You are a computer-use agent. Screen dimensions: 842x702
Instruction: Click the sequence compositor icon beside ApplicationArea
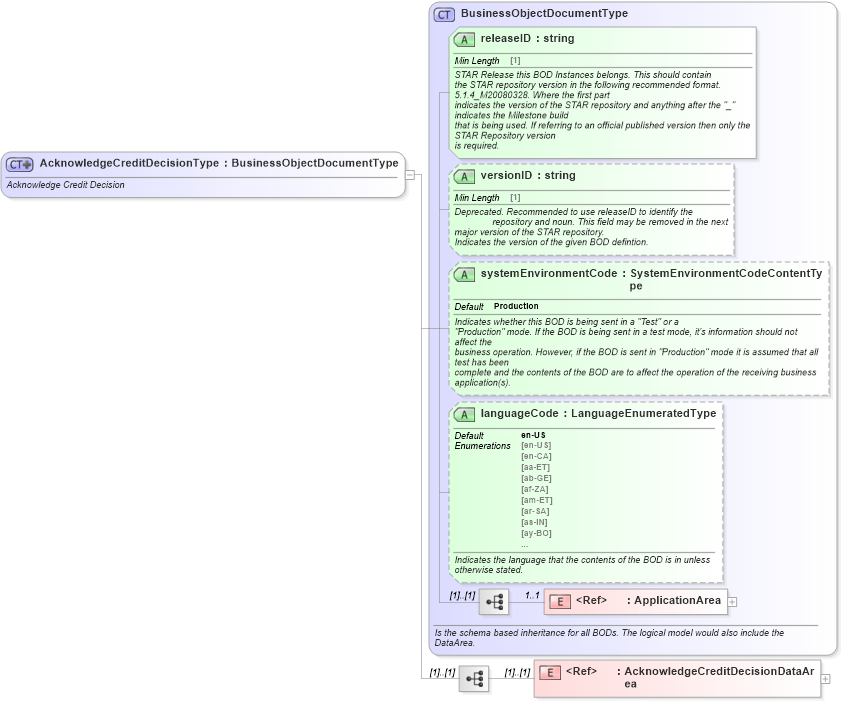coord(492,600)
